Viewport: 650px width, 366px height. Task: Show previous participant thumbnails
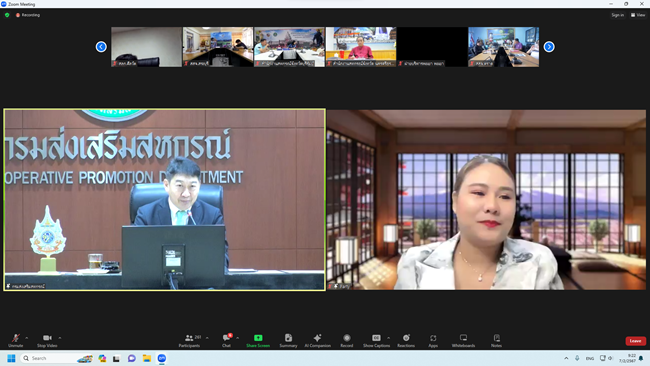pos(101,47)
